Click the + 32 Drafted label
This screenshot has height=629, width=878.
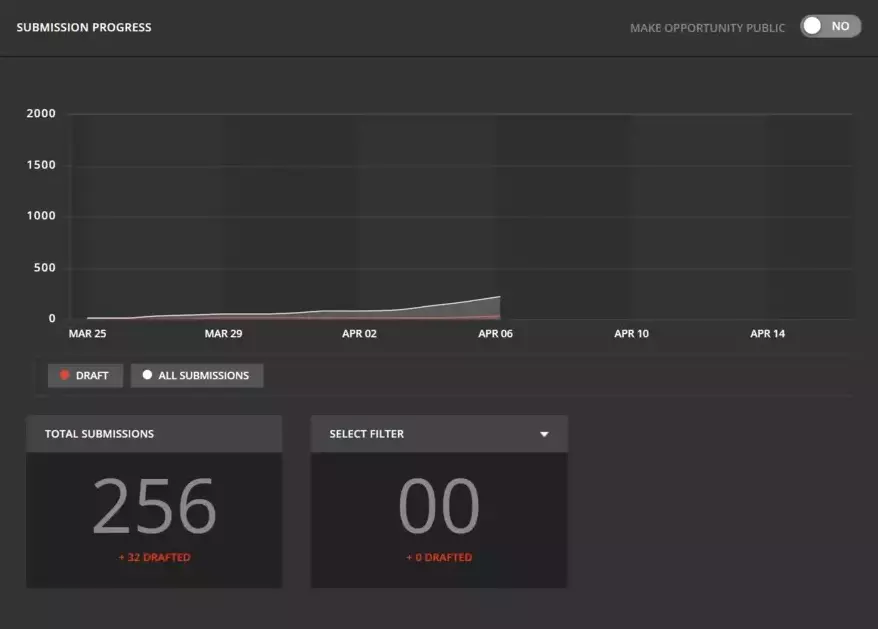pyautogui.click(x=154, y=557)
